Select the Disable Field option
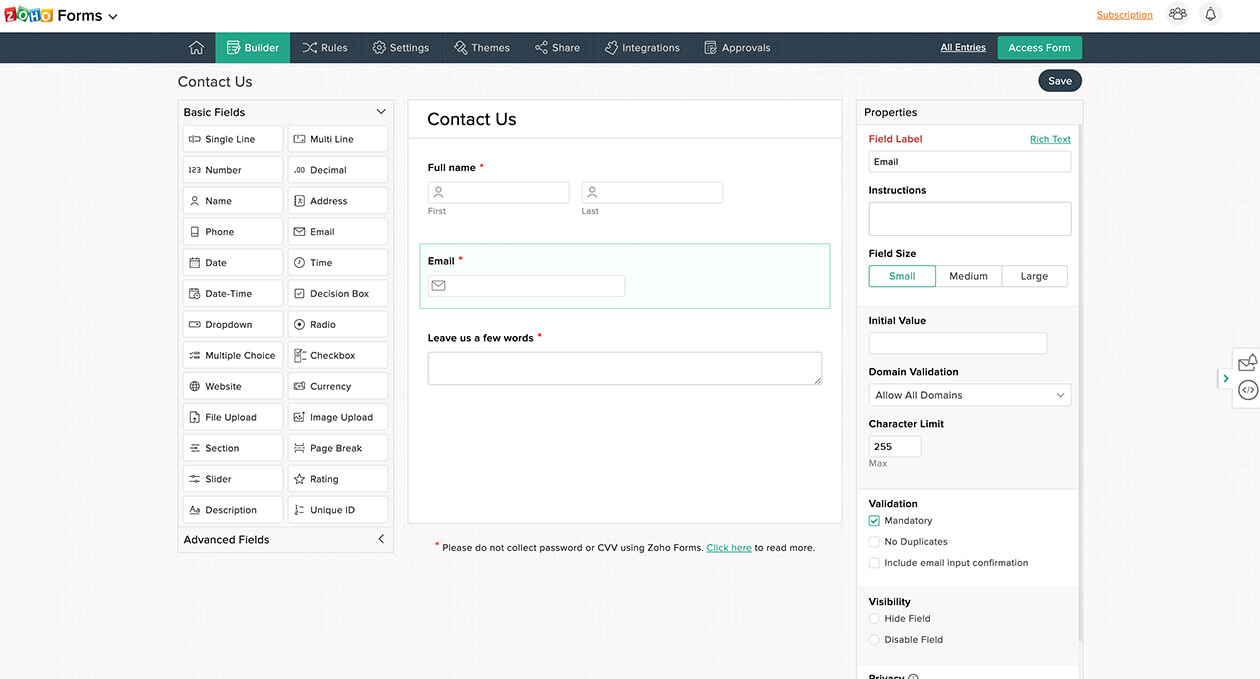Viewport: 1260px width, 679px height. 874,640
